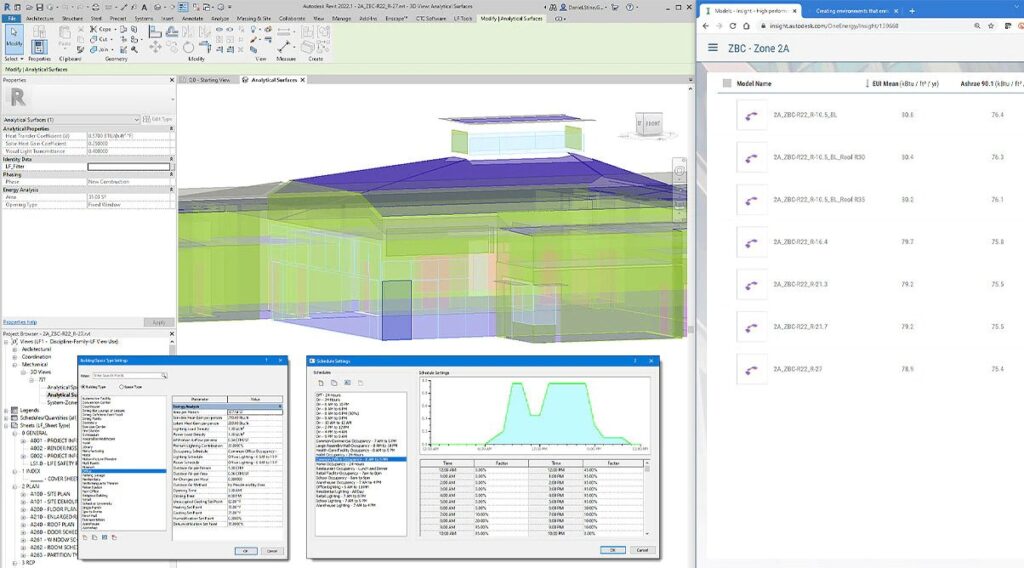Click model icon for 2A_ZBC-R22_R-27
The image size is (1024, 568).
click(751, 370)
